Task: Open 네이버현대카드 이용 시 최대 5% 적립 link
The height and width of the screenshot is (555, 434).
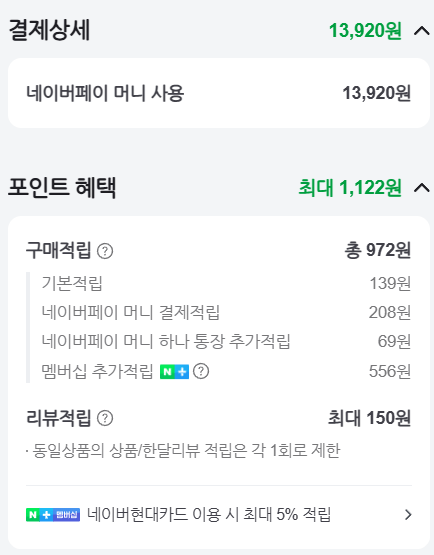Action: tap(209, 514)
